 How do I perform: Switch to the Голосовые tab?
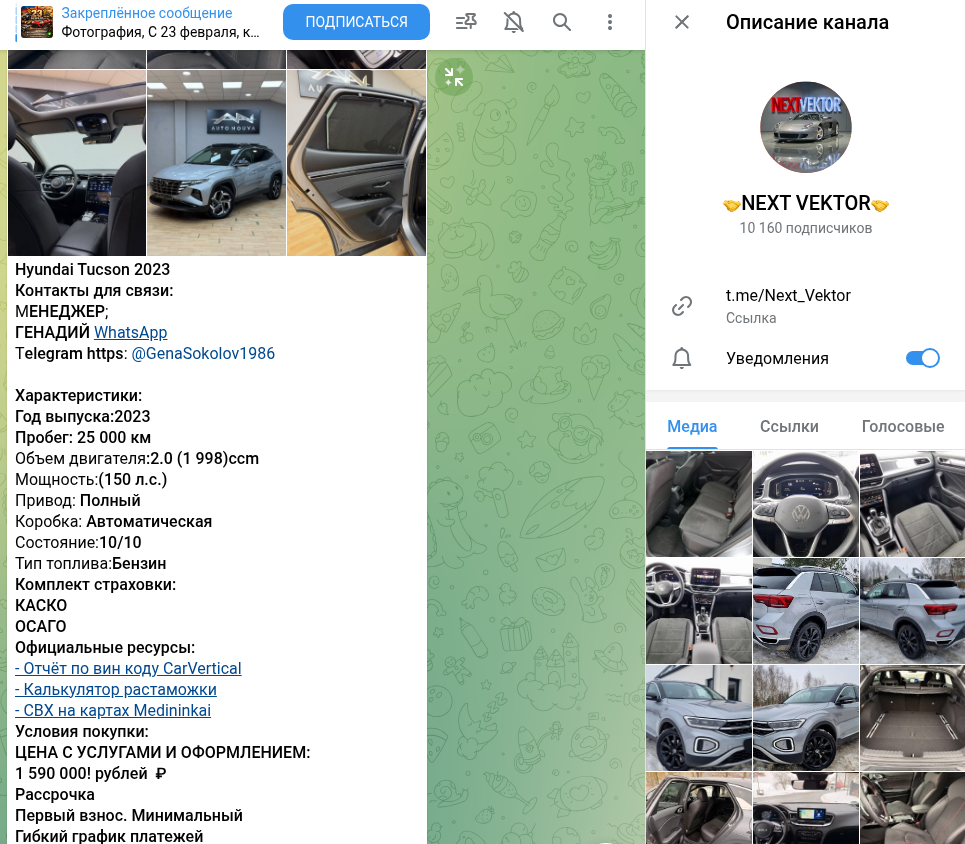point(902,426)
